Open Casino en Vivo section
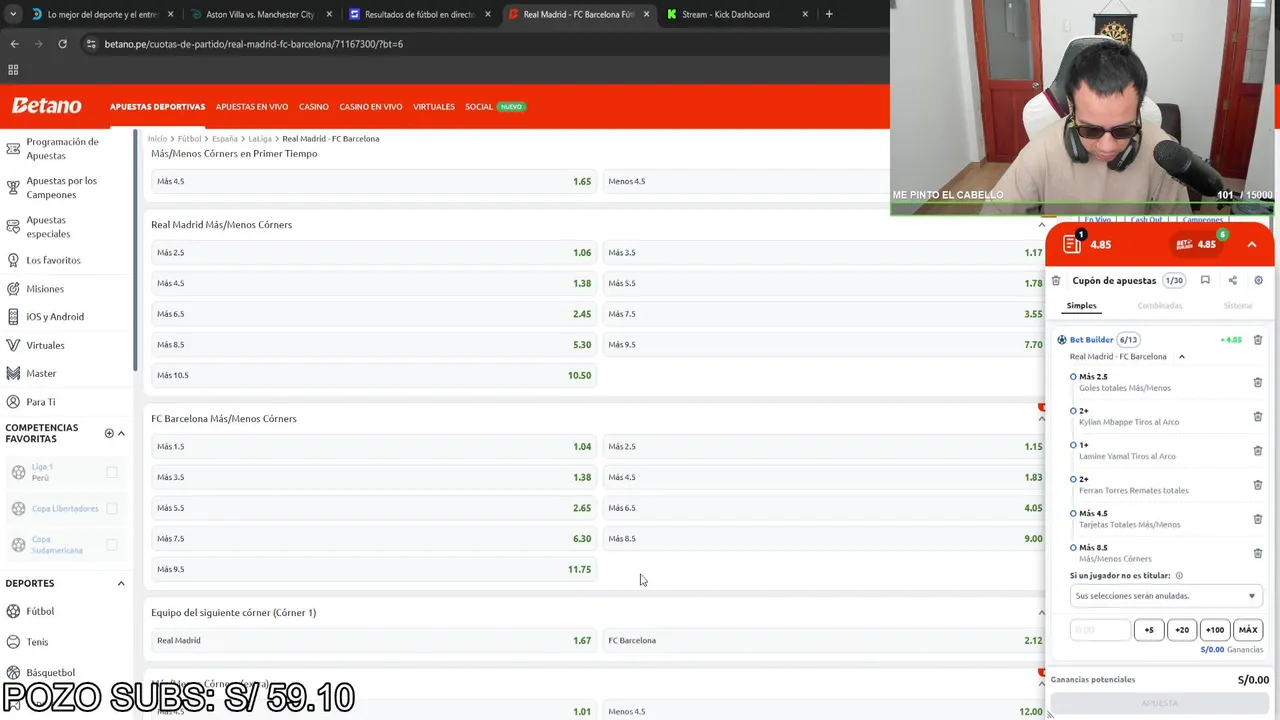The height and width of the screenshot is (720, 1280). (x=370, y=107)
